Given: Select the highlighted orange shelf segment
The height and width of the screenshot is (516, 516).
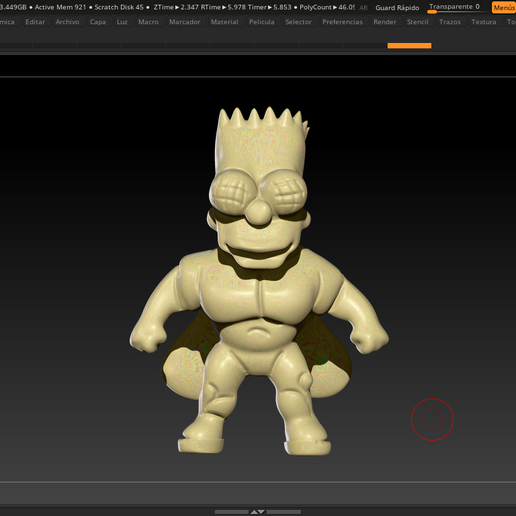Looking at the screenshot, I should click(x=409, y=46).
